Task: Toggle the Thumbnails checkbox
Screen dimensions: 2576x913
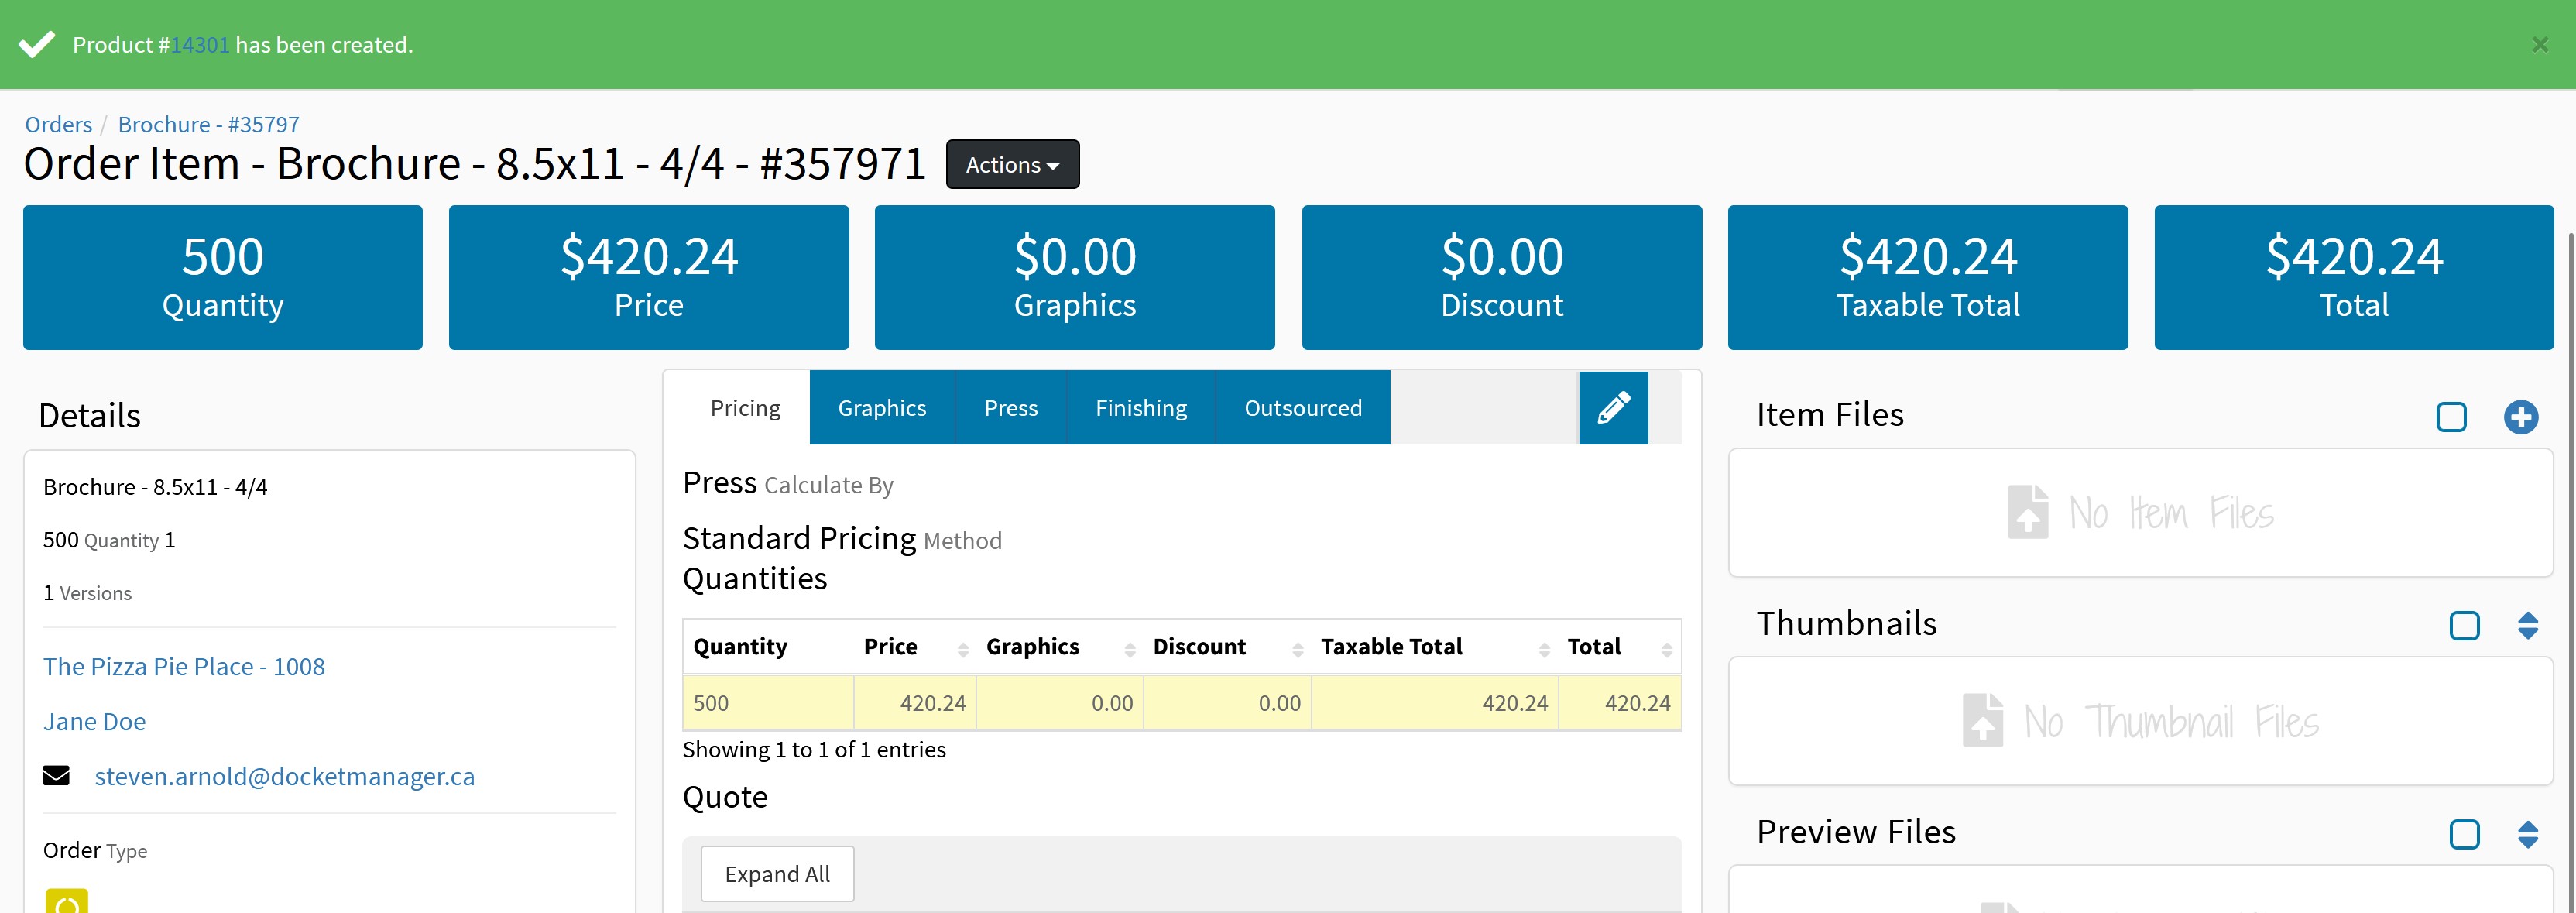Action: (2464, 626)
